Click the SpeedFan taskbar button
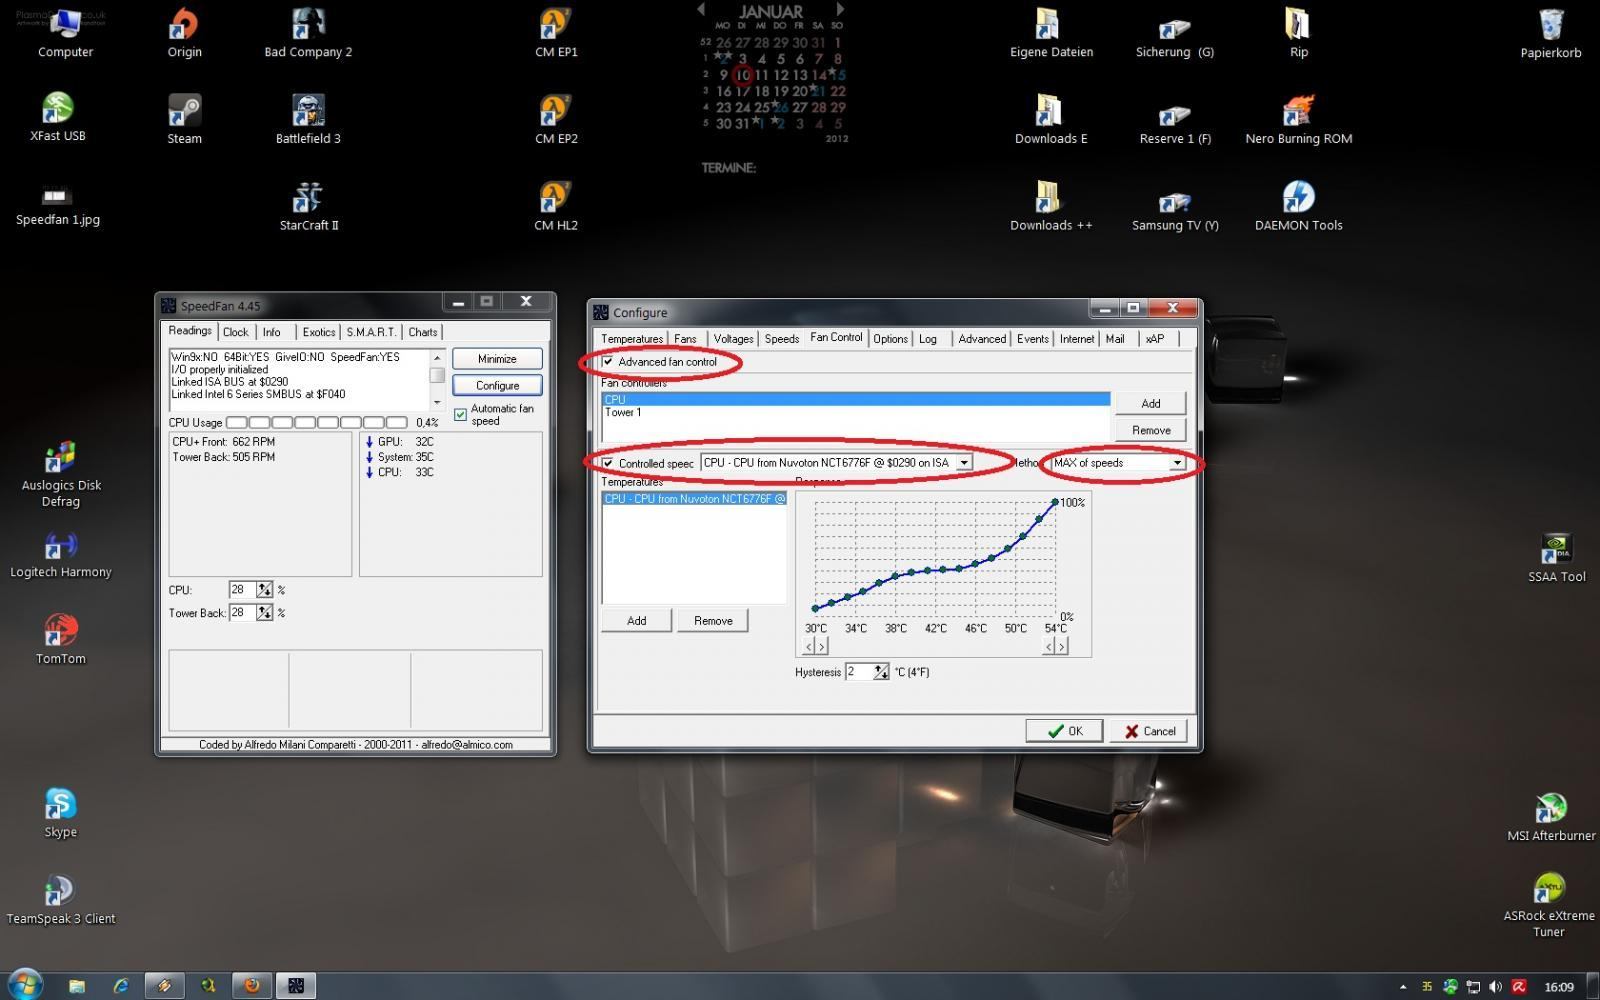 [x=296, y=985]
